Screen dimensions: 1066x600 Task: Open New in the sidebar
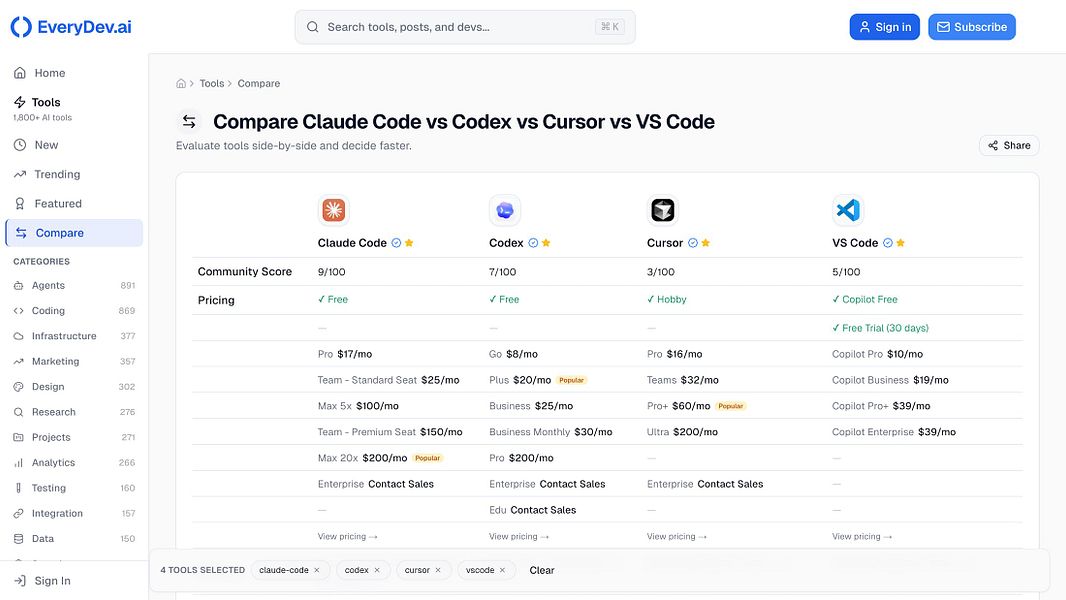click(x=74, y=145)
